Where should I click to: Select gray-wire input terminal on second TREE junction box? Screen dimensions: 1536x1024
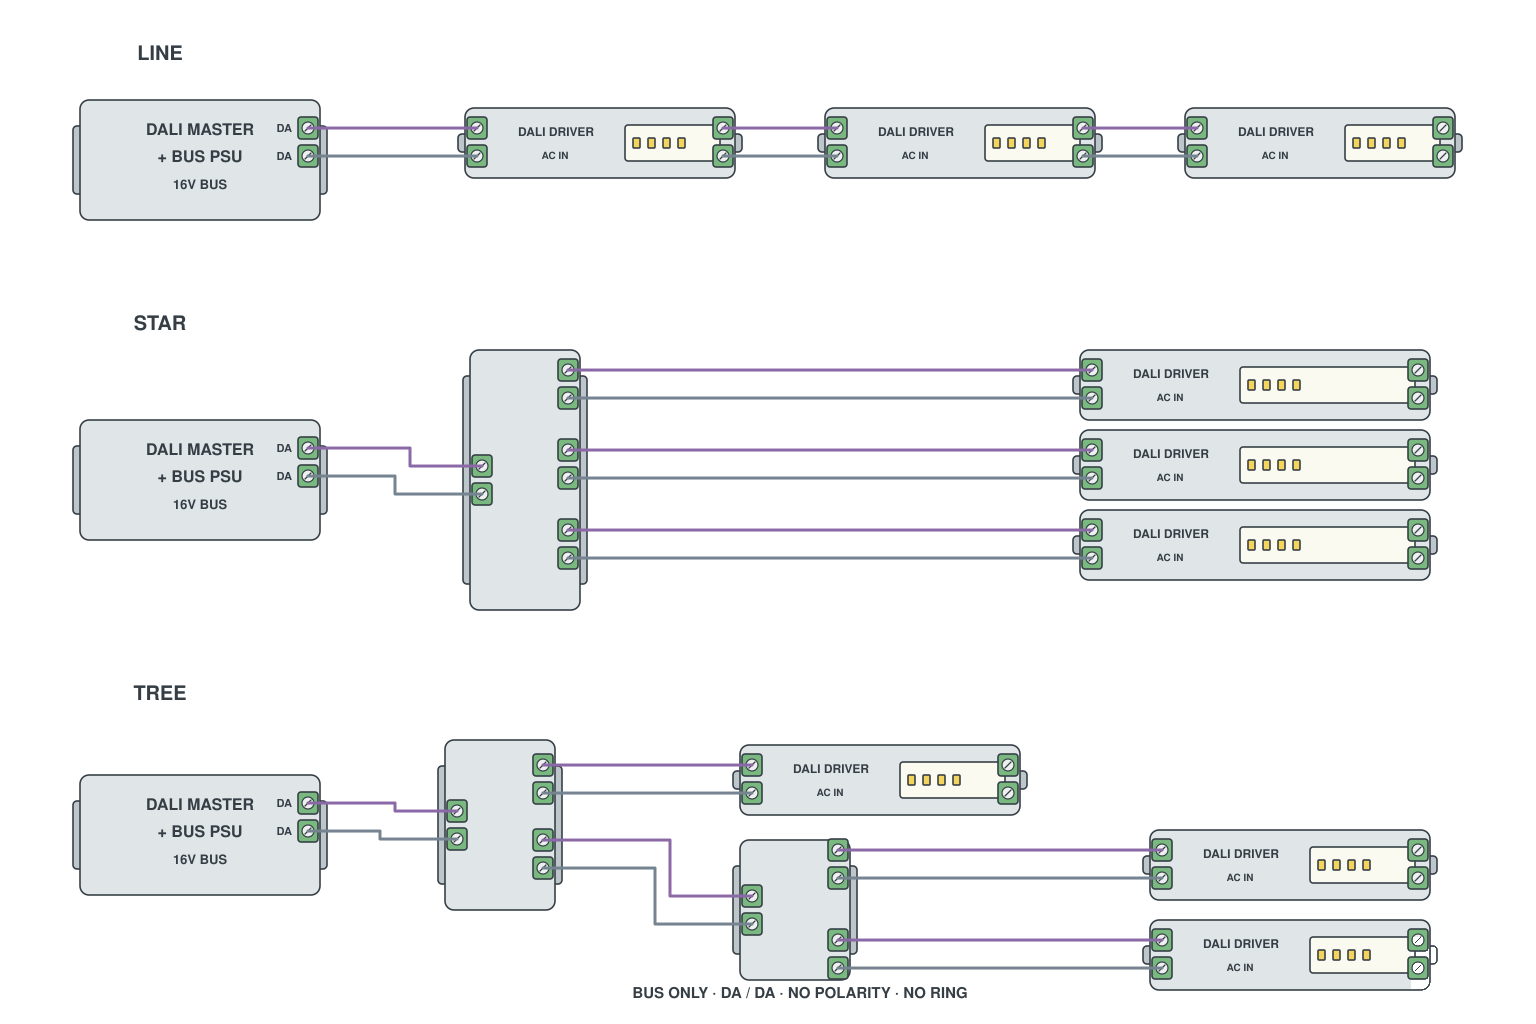coord(752,924)
